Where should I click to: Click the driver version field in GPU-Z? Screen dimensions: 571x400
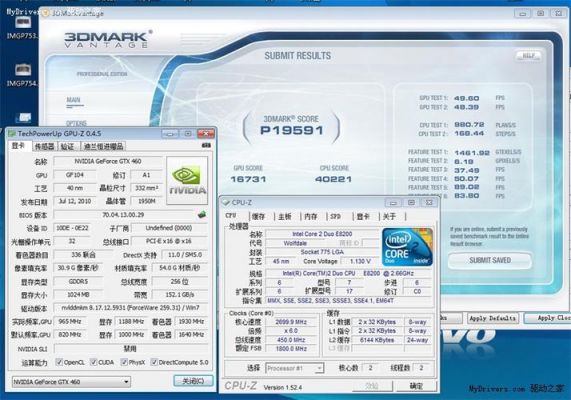(x=130, y=308)
